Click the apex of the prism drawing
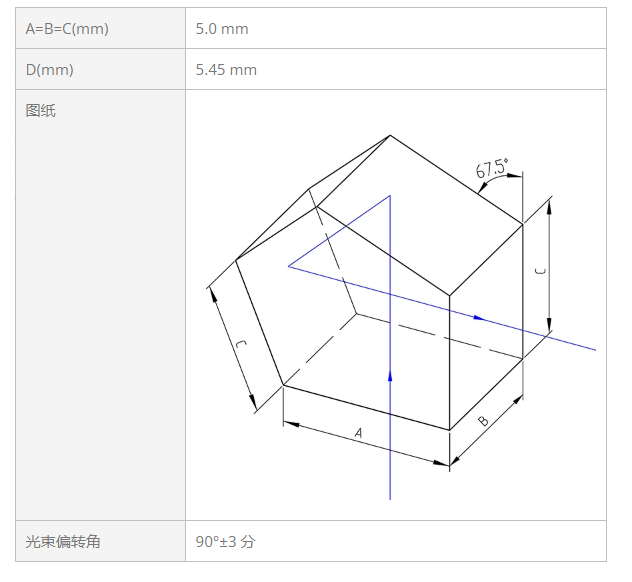Image resolution: width=632 pixels, height=582 pixels. 390,135
